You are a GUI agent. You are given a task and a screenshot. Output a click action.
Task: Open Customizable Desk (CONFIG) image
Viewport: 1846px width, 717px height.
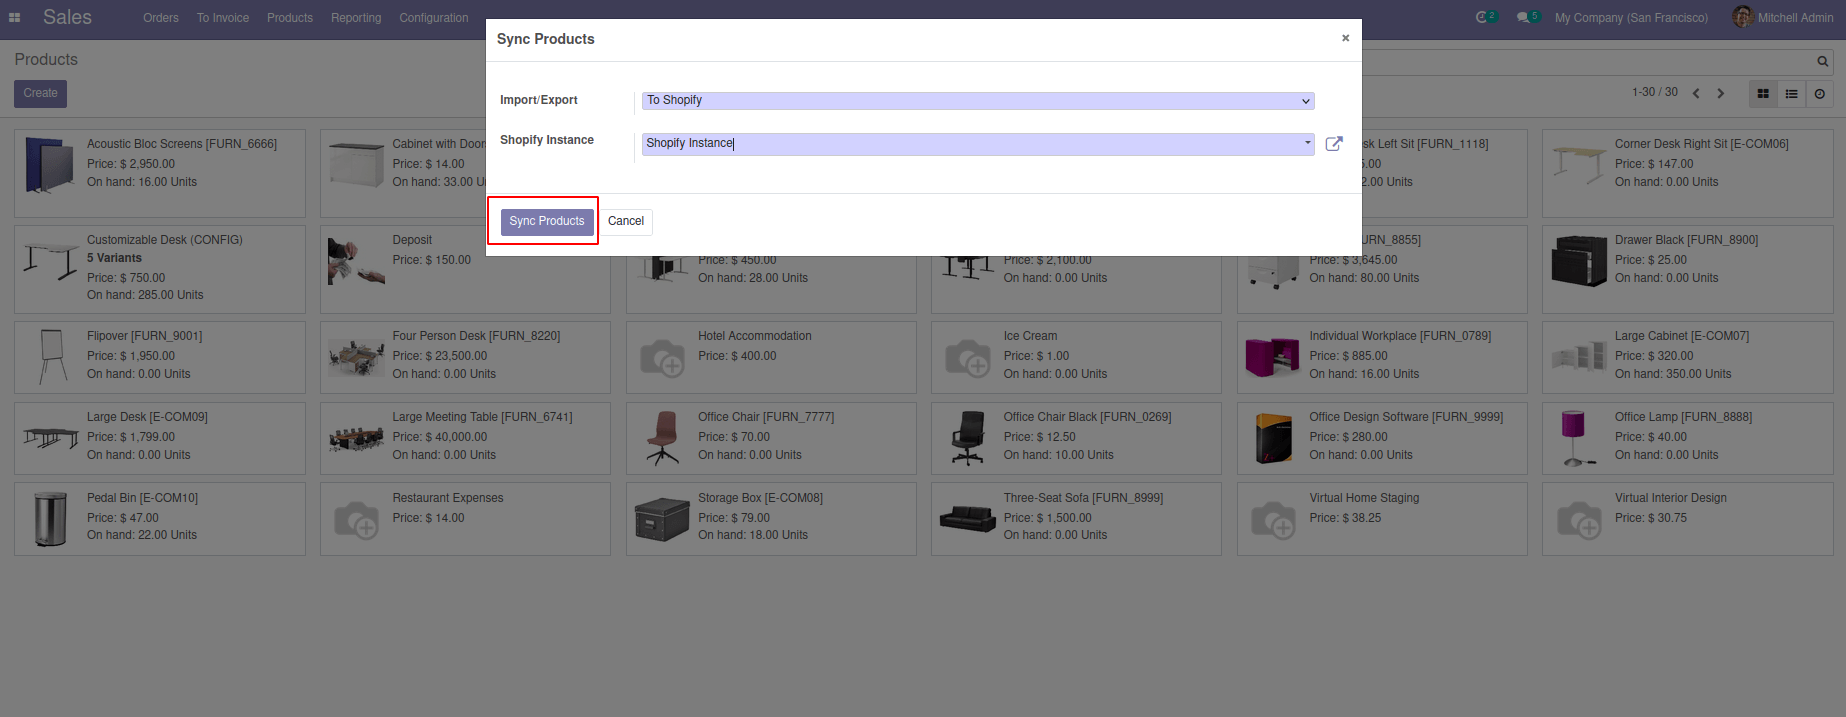pos(50,260)
